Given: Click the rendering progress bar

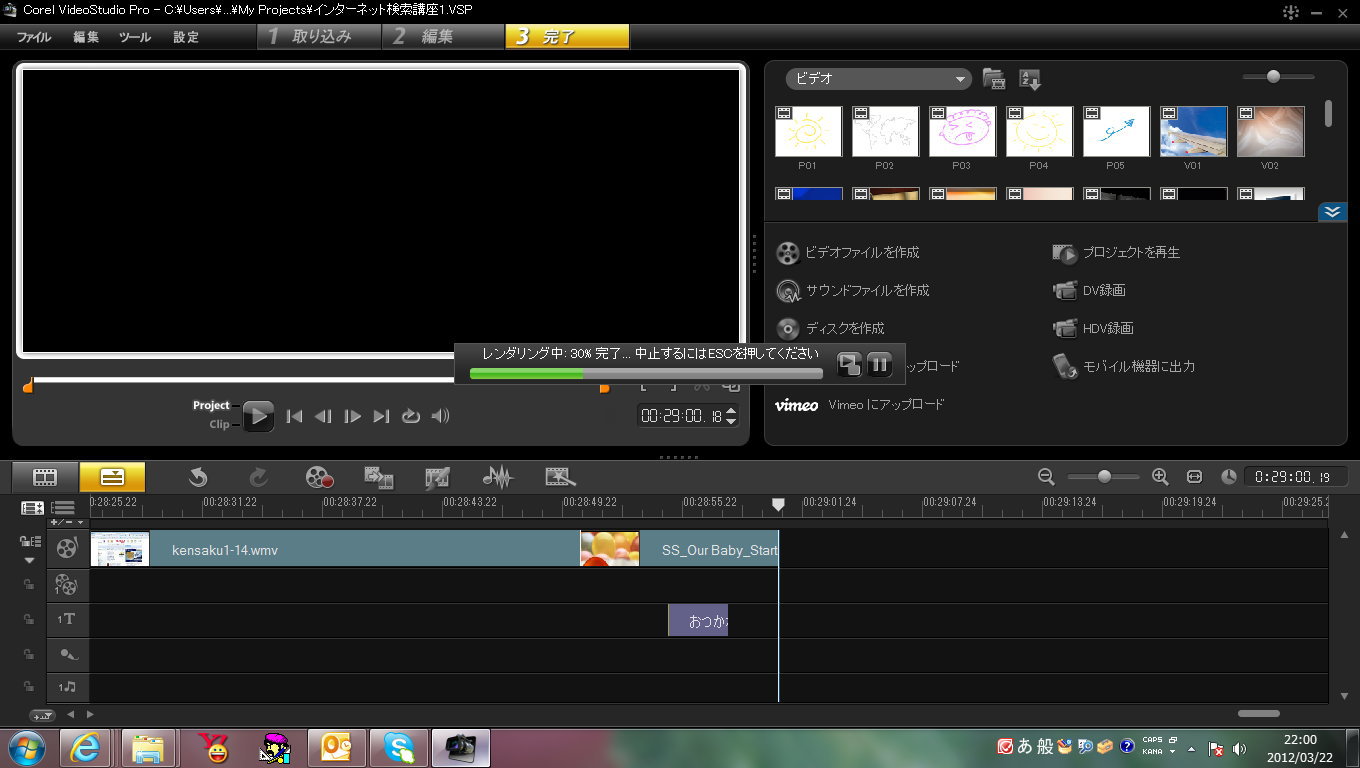Looking at the screenshot, I should [x=646, y=373].
